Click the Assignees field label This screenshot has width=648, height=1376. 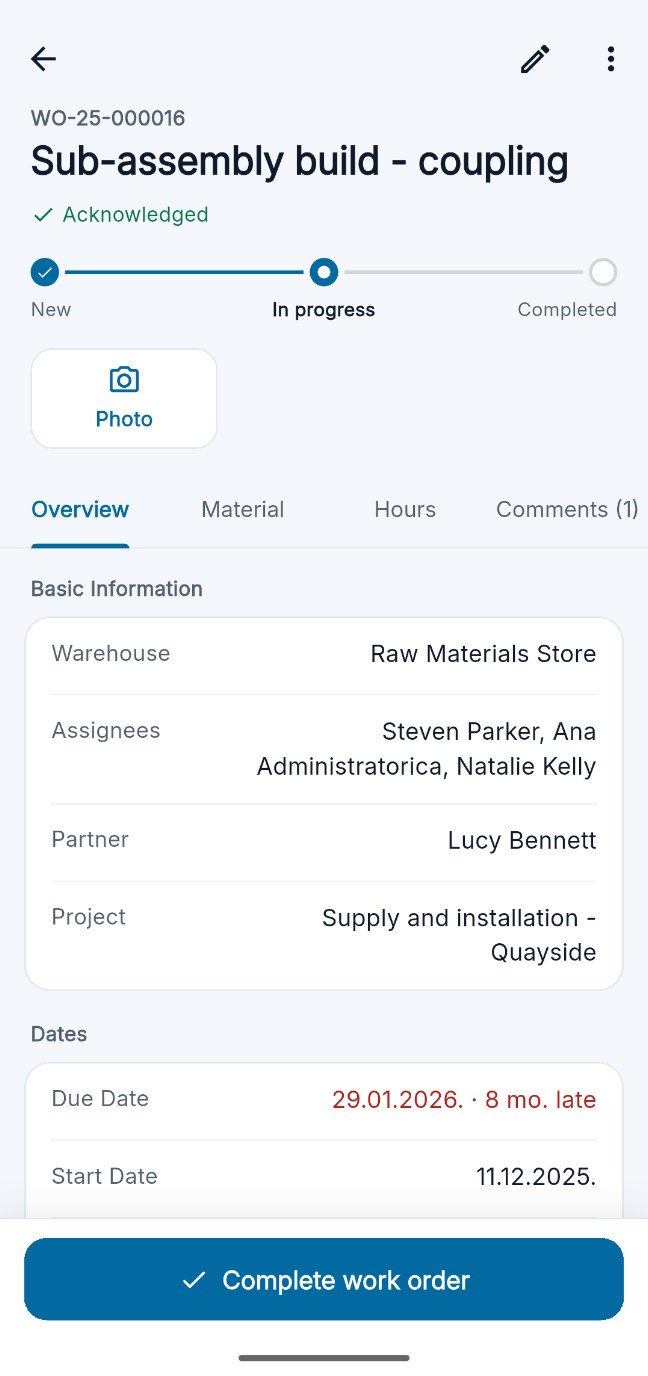(106, 731)
